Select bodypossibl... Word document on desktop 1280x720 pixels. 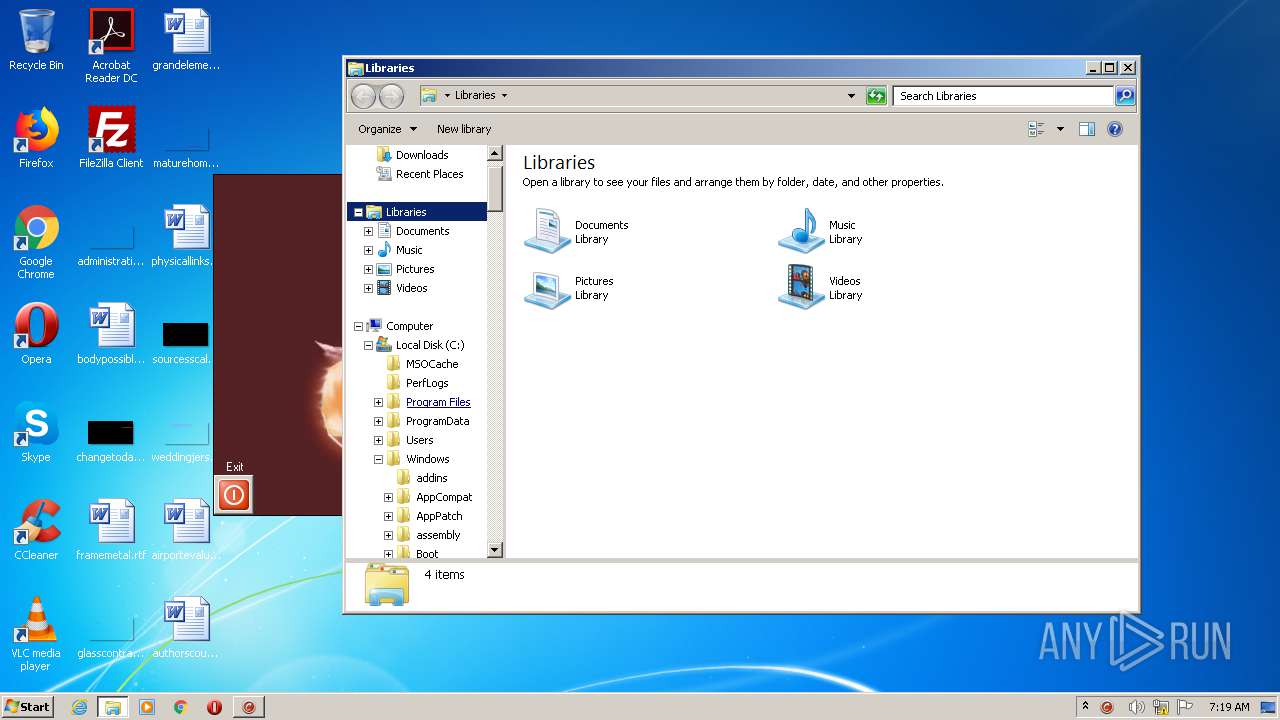pyautogui.click(x=111, y=334)
